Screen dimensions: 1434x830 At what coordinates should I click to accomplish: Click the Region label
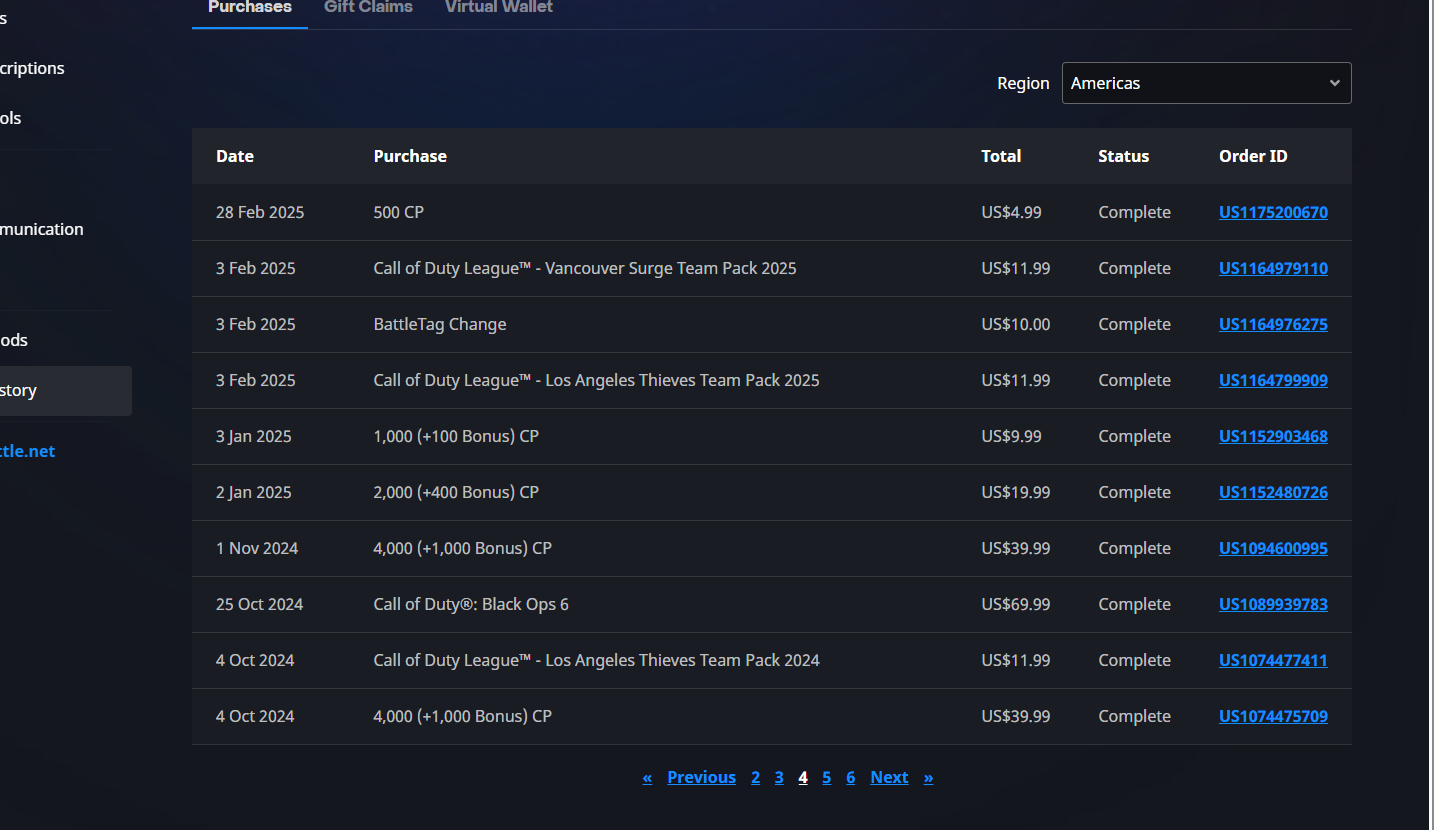1023,83
